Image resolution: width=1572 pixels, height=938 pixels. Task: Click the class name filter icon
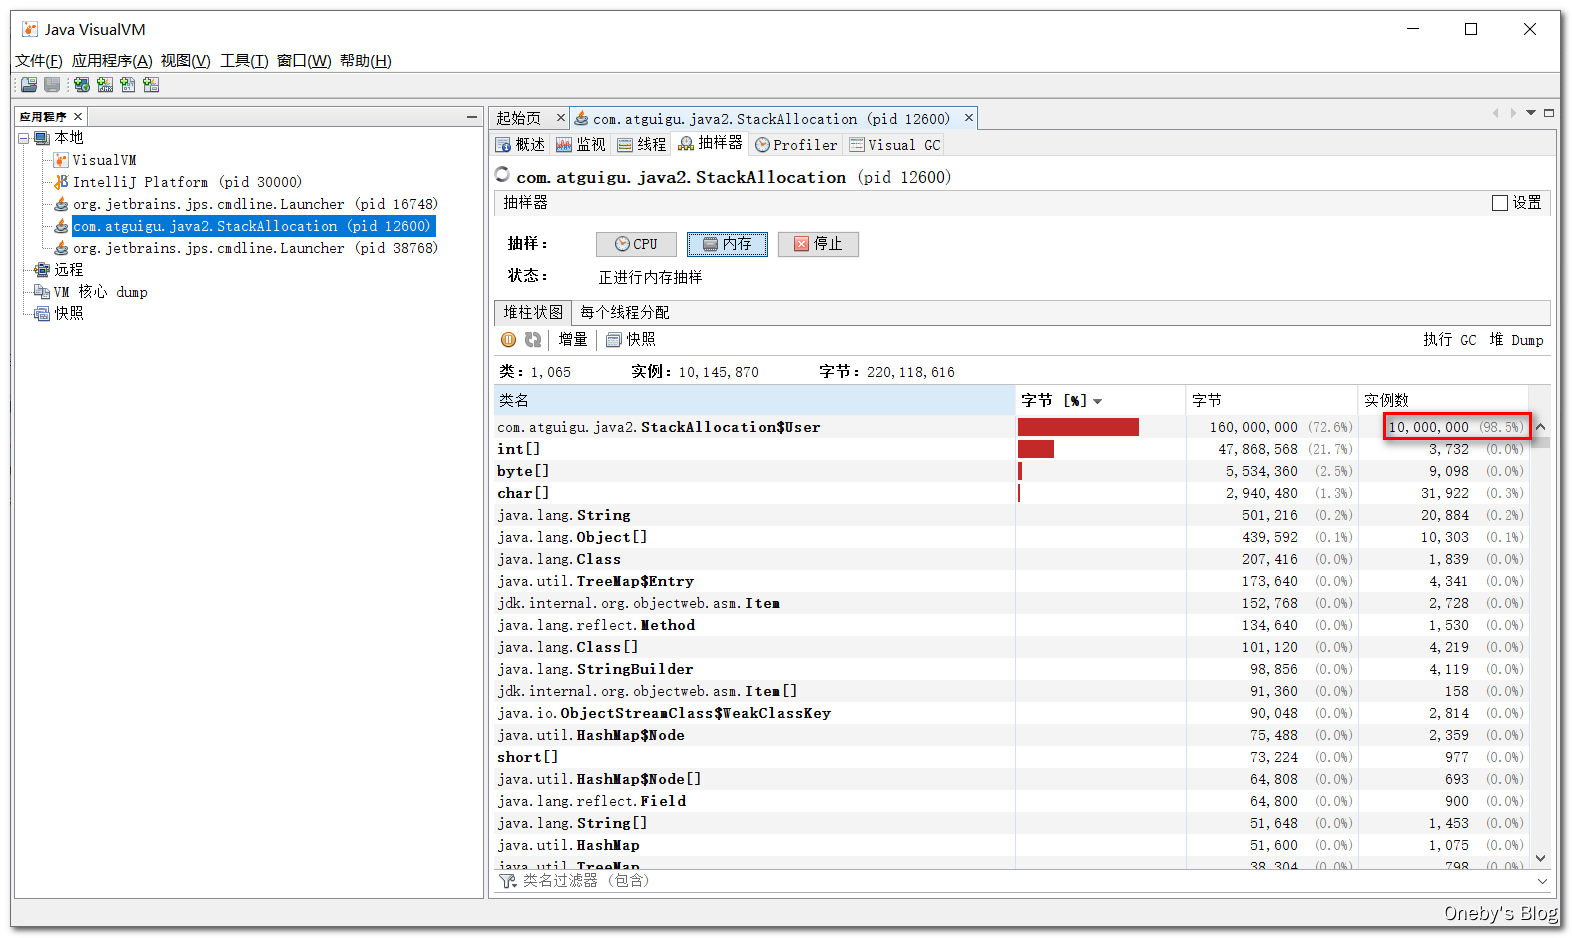(x=507, y=881)
